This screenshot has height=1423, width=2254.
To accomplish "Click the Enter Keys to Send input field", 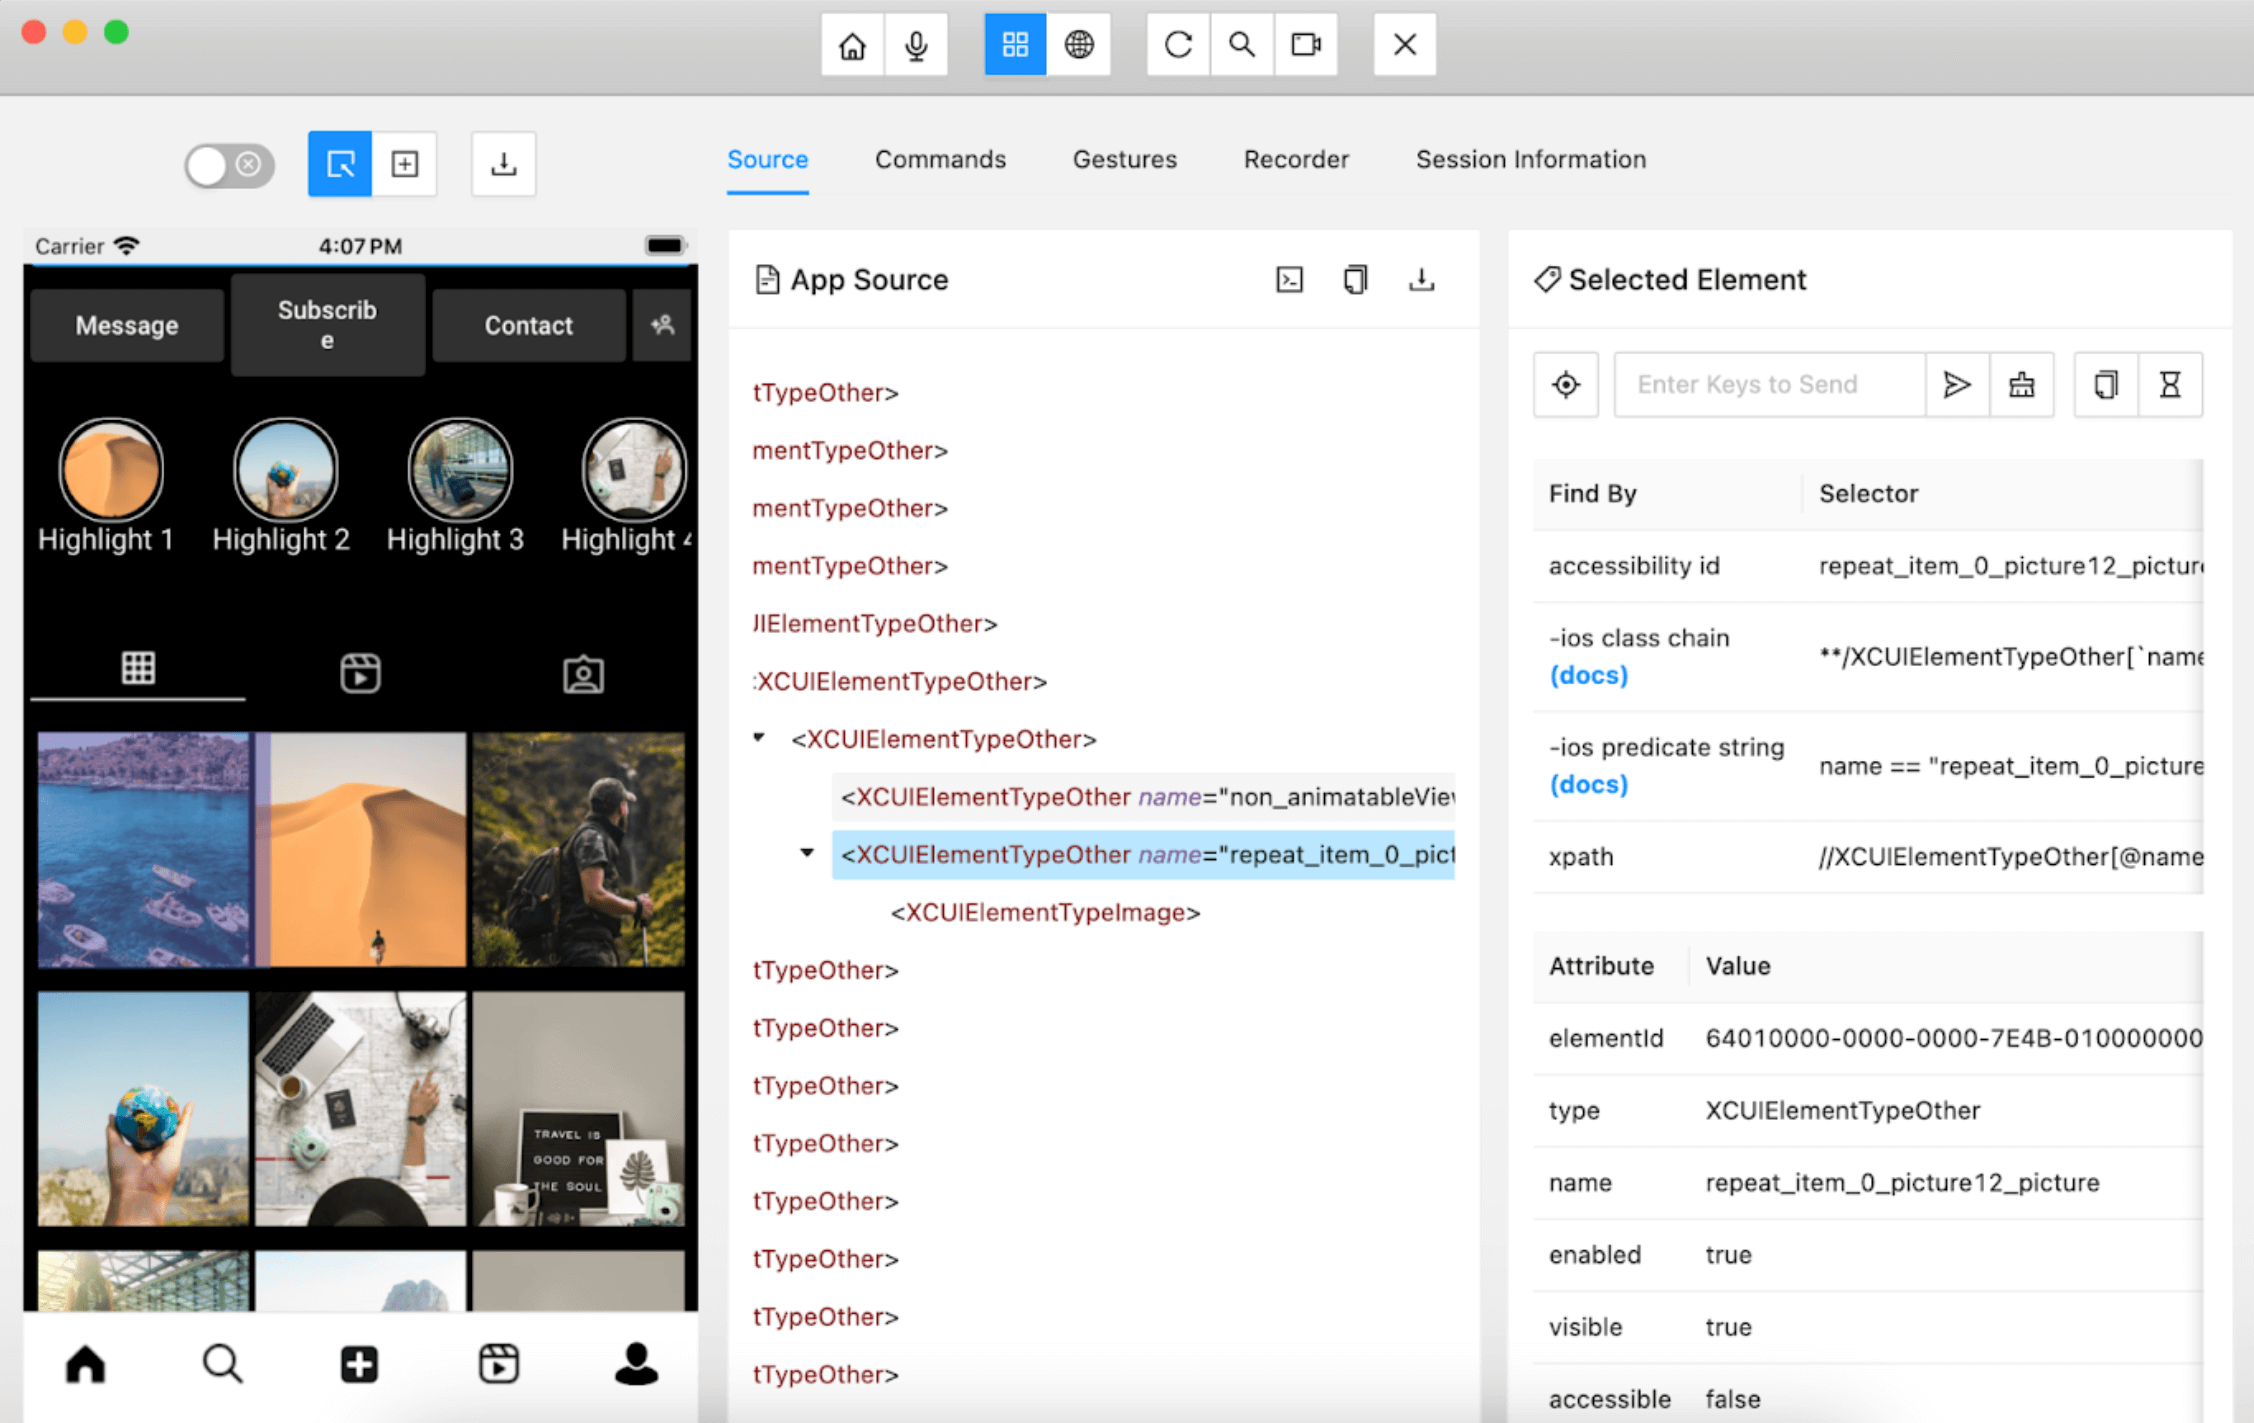I will pos(1769,382).
